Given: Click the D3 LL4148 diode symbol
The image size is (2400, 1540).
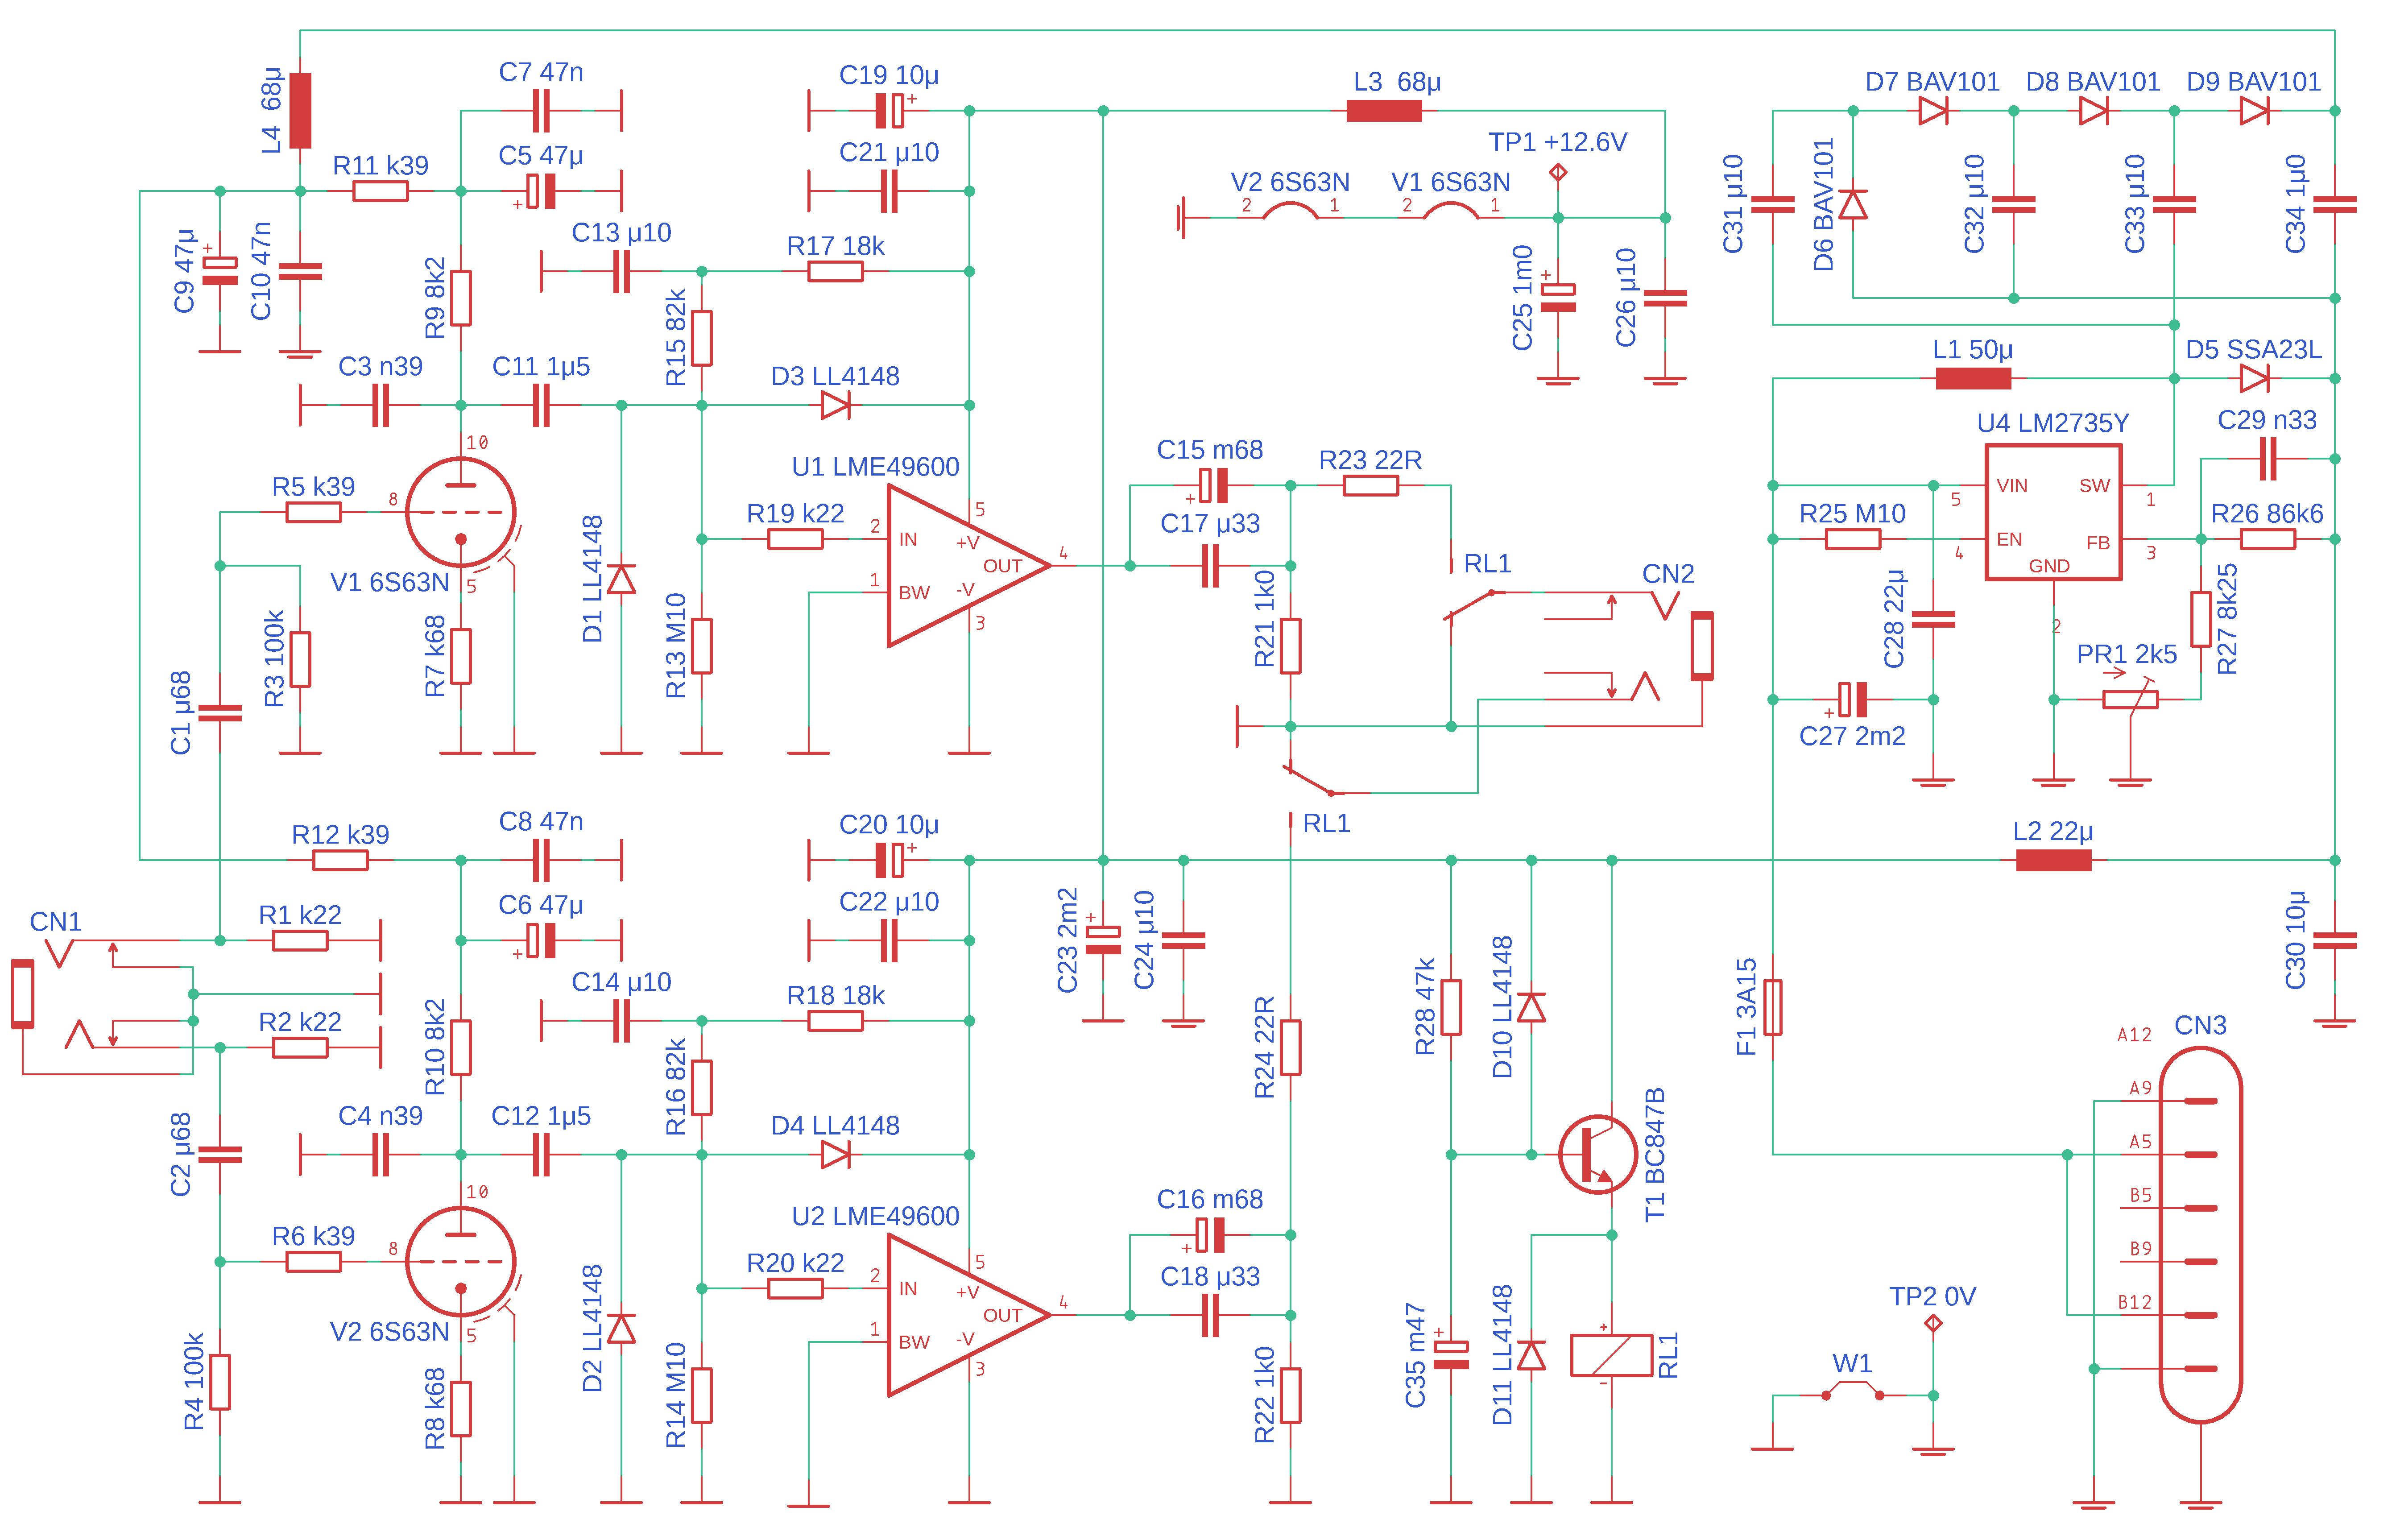Looking at the screenshot, I should click(836, 405).
